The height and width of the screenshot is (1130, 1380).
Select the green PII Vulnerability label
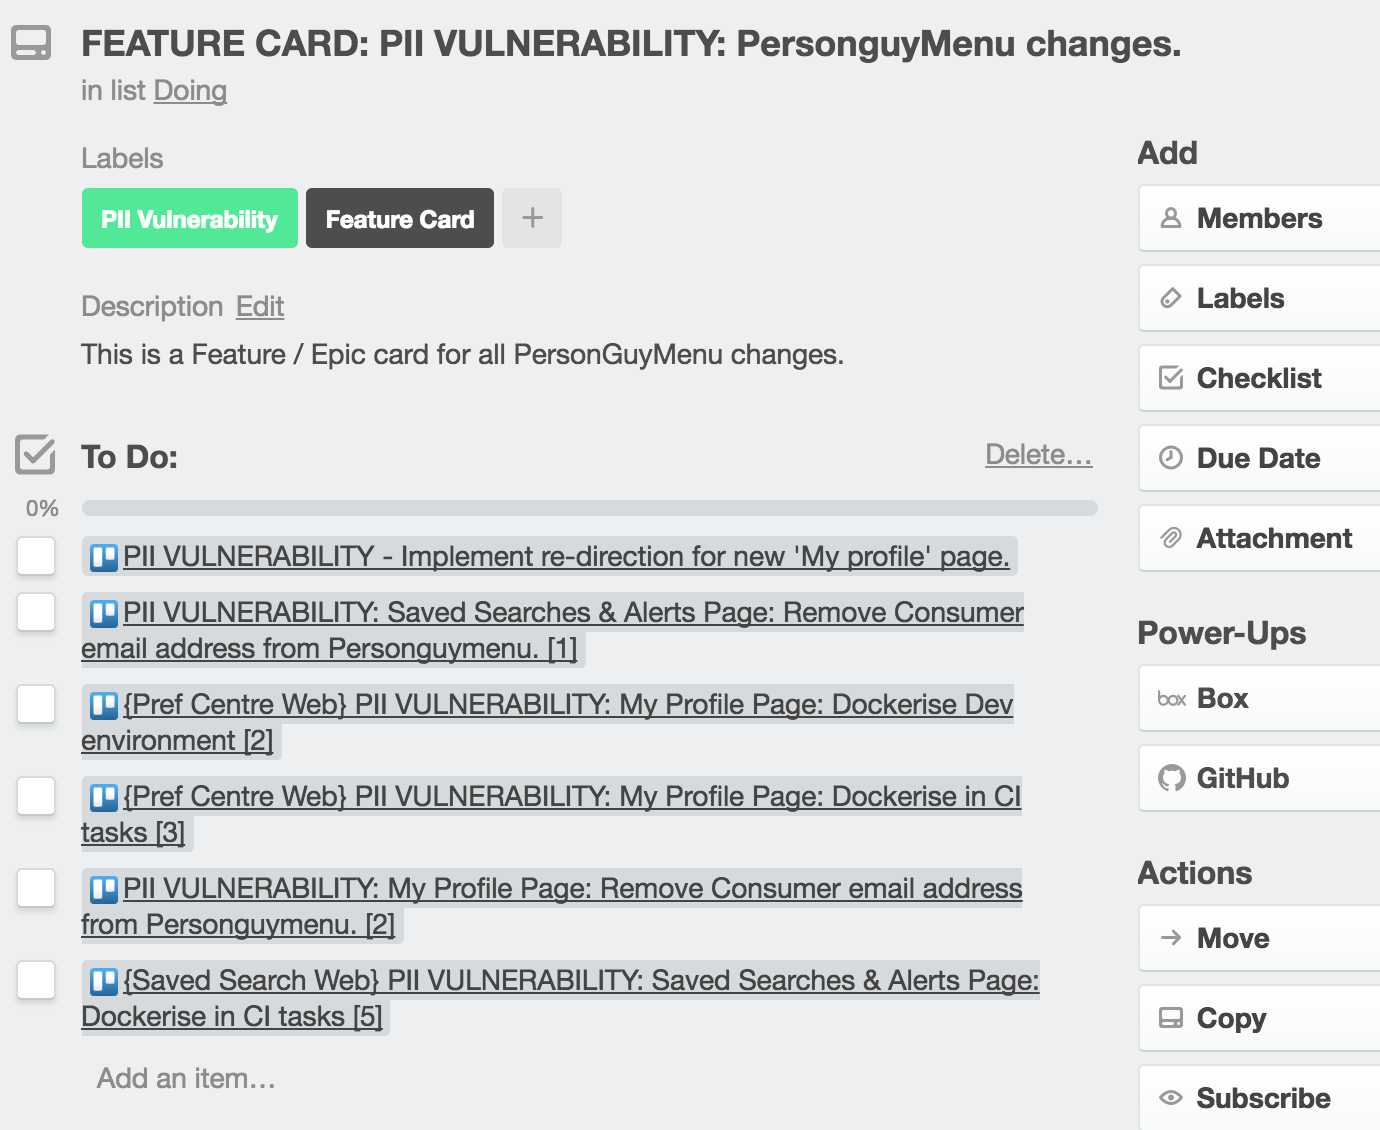[190, 218]
